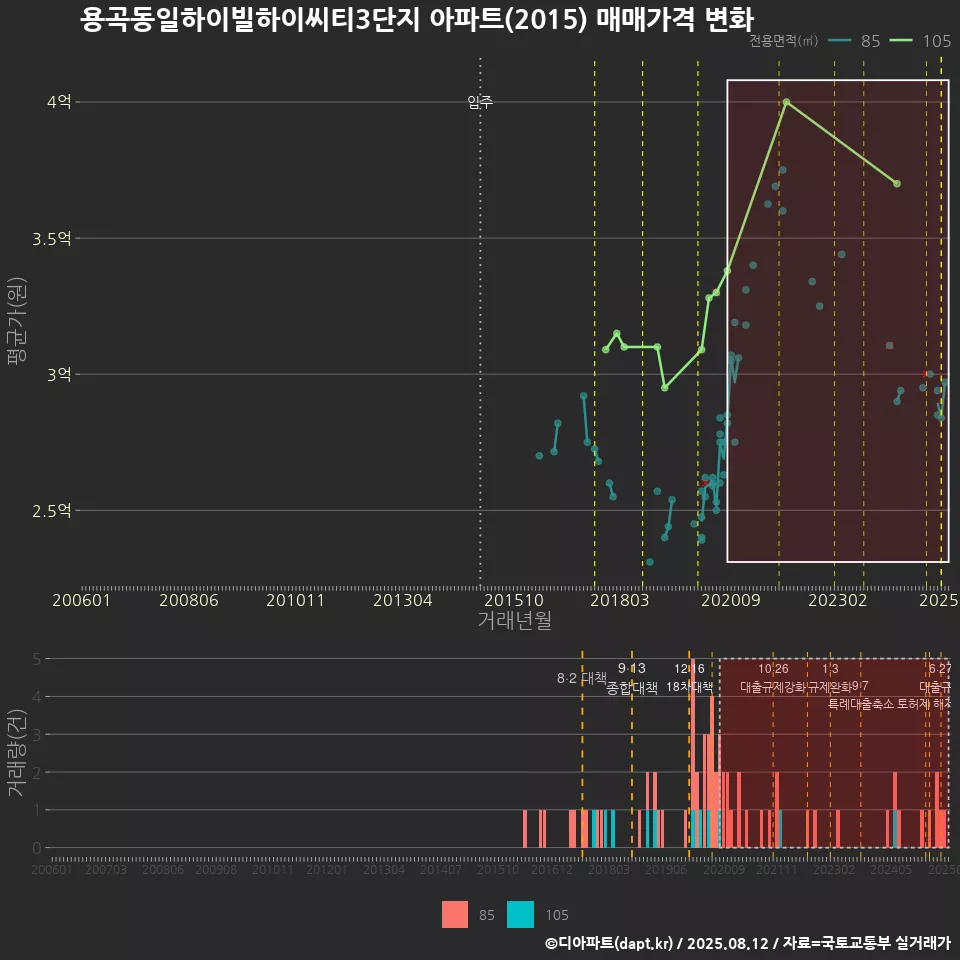Click the 입주 marker label
Screen dimensions: 960x960
coord(480,102)
